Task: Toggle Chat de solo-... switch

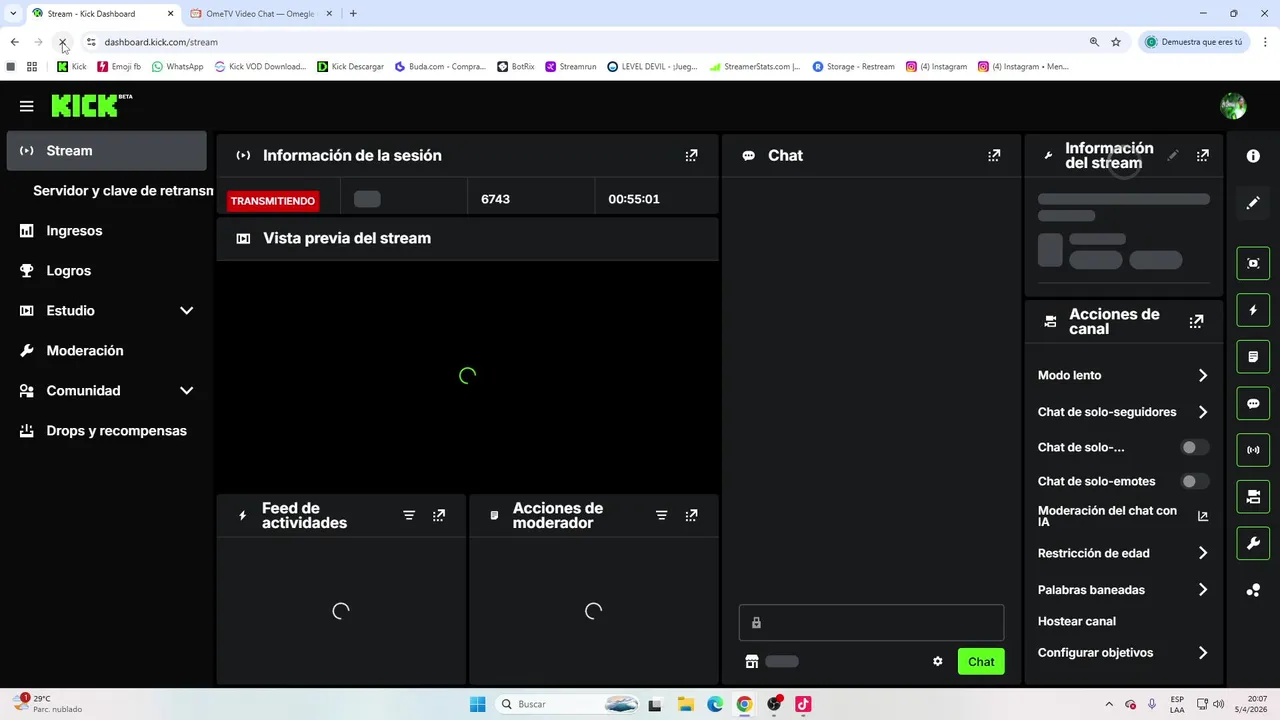Action: coord(1193,447)
